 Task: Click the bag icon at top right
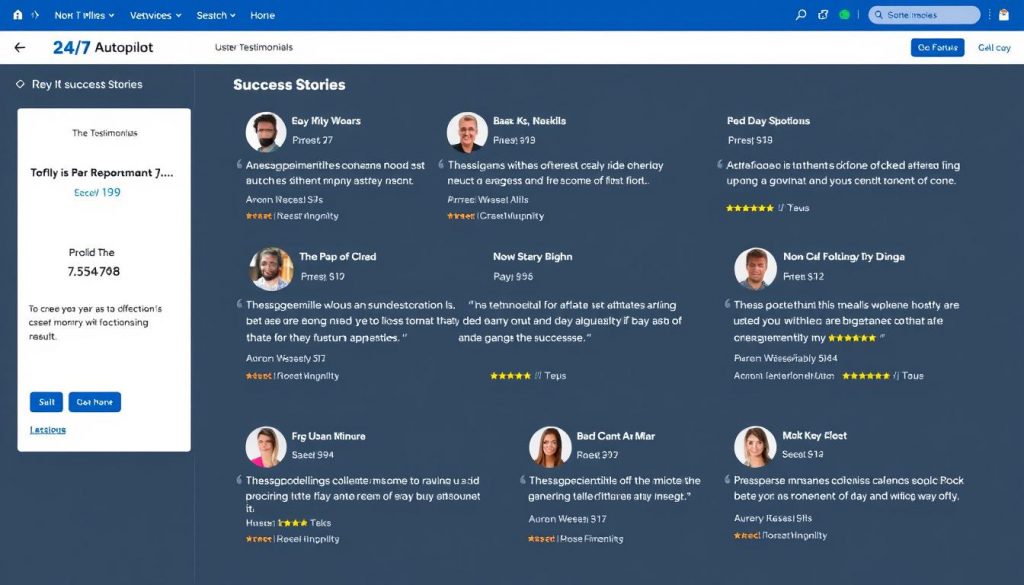click(1003, 15)
